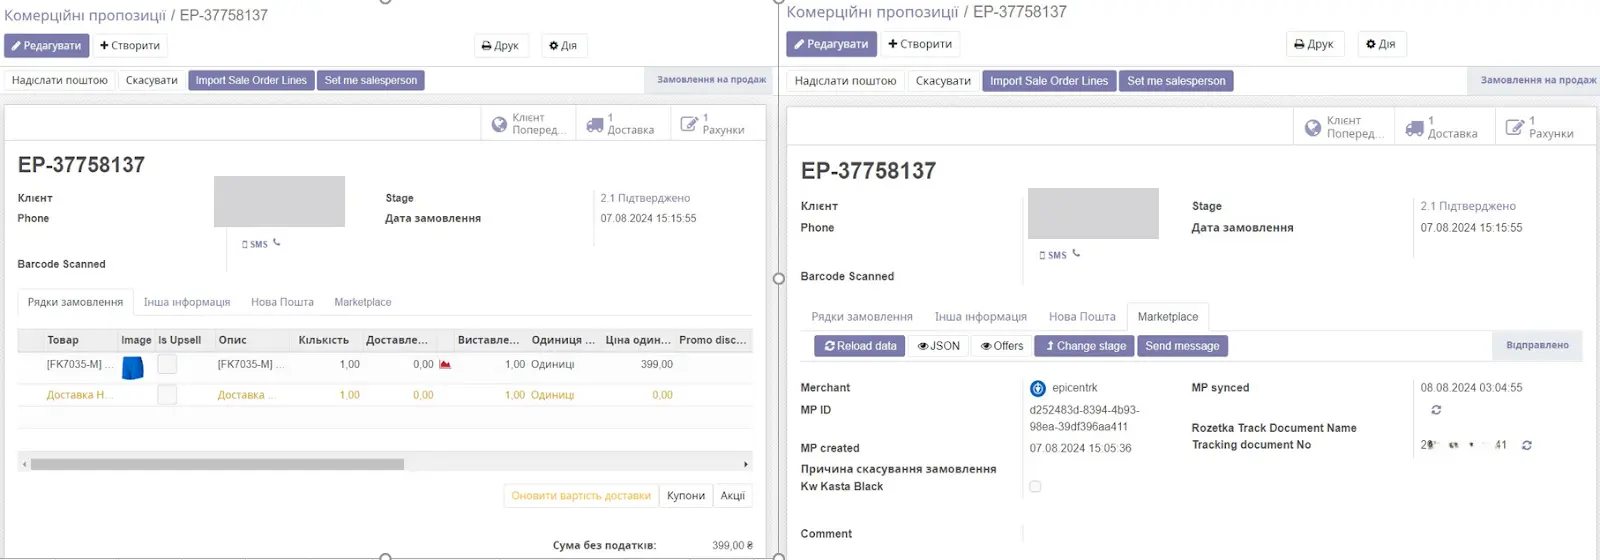
Task: Click the Reload data button
Action: 860,346
